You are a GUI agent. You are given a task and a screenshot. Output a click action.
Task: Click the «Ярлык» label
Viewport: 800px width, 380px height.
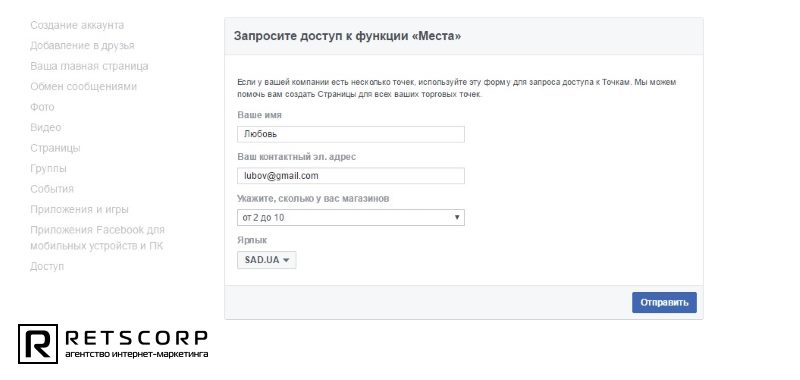pyautogui.click(x=252, y=240)
